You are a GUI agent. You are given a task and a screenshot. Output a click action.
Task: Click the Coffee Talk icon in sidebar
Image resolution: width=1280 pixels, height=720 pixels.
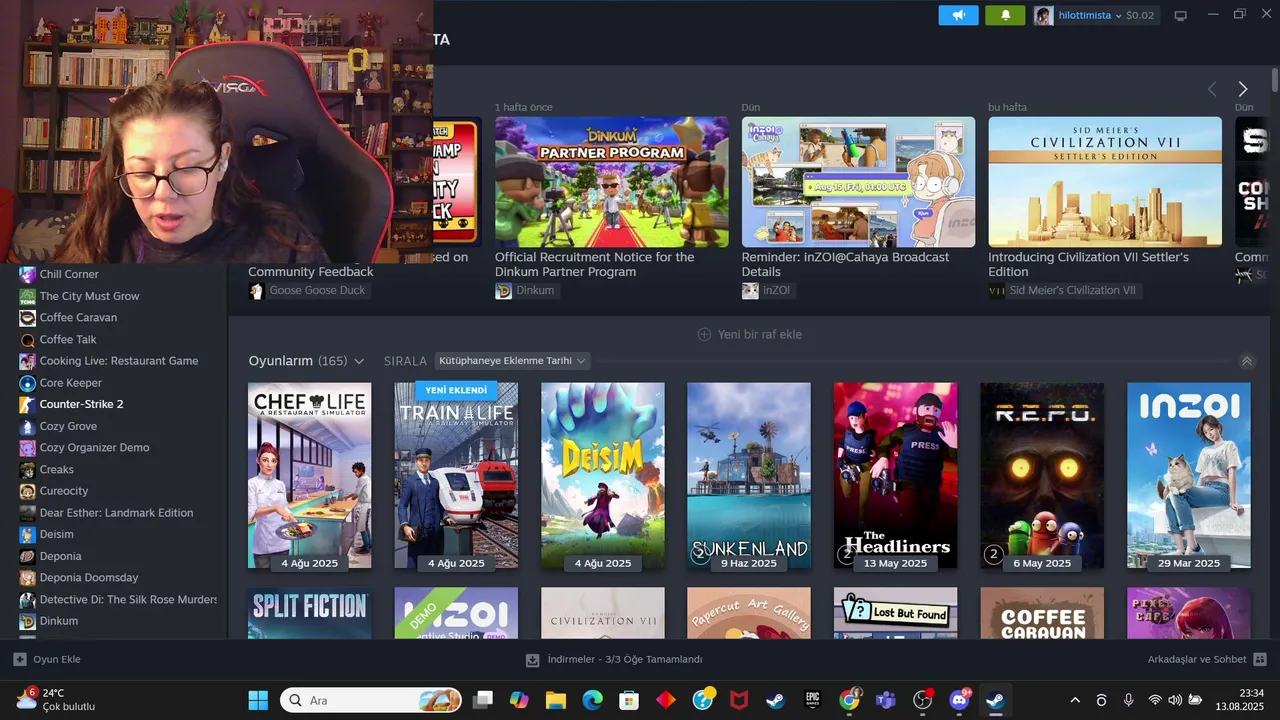pos(28,339)
